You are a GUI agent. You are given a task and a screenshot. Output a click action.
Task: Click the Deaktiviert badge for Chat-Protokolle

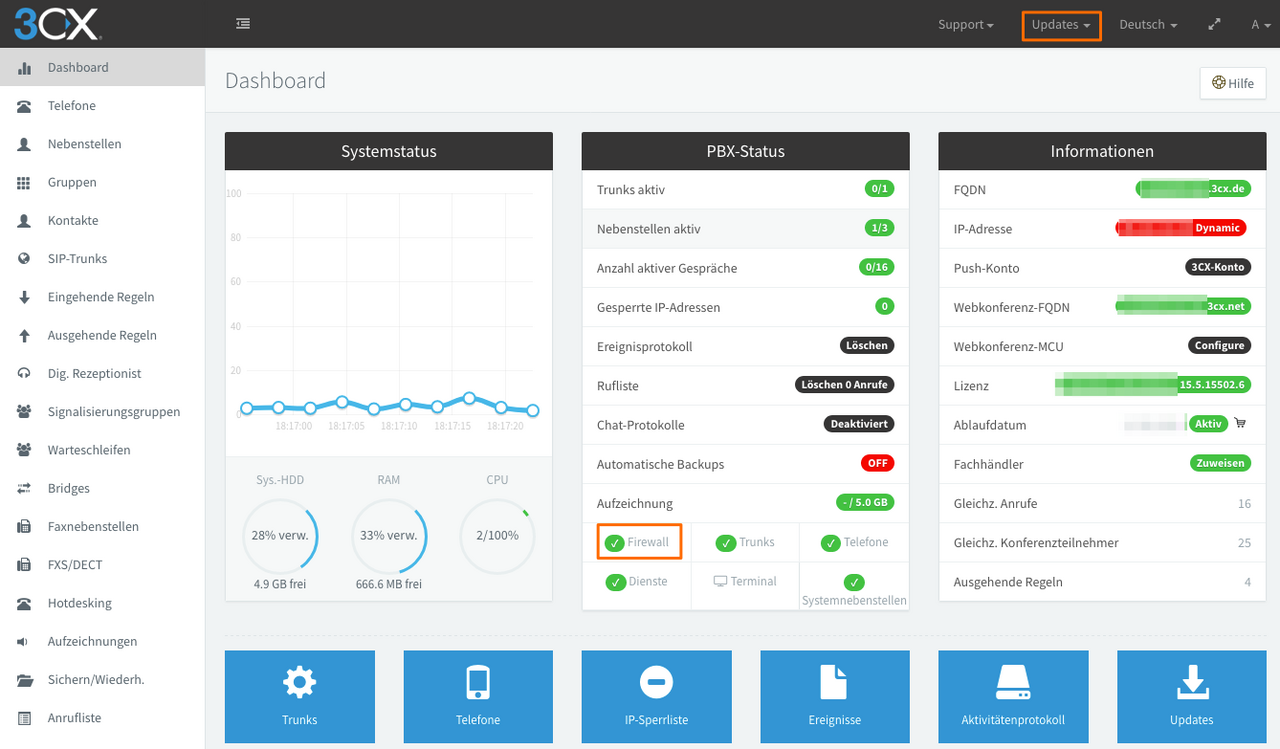click(858, 424)
